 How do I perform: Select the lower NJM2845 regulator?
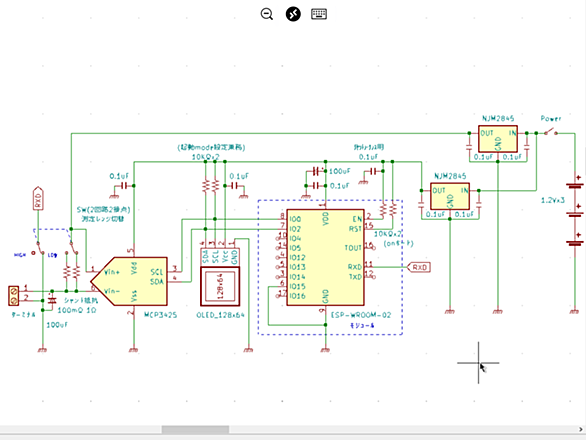tap(450, 196)
